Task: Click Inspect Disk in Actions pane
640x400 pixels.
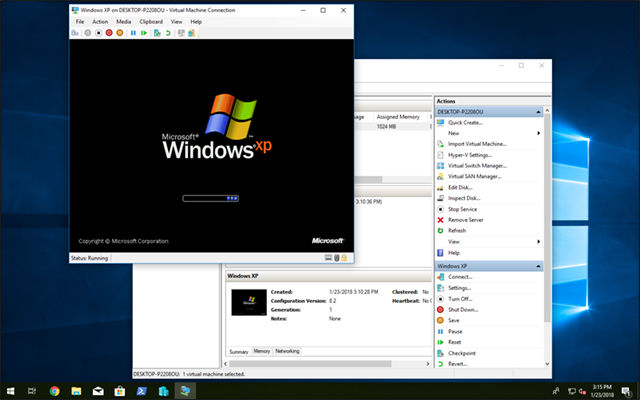Action: [x=464, y=198]
